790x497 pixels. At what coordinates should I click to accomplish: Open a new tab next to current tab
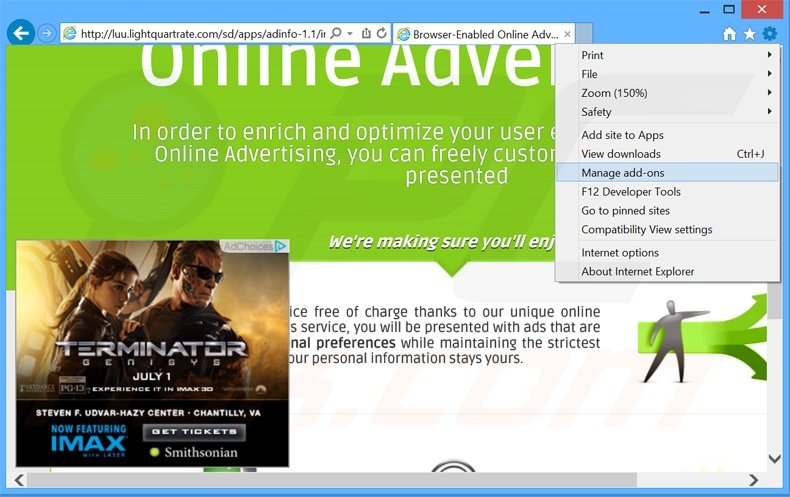click(583, 34)
